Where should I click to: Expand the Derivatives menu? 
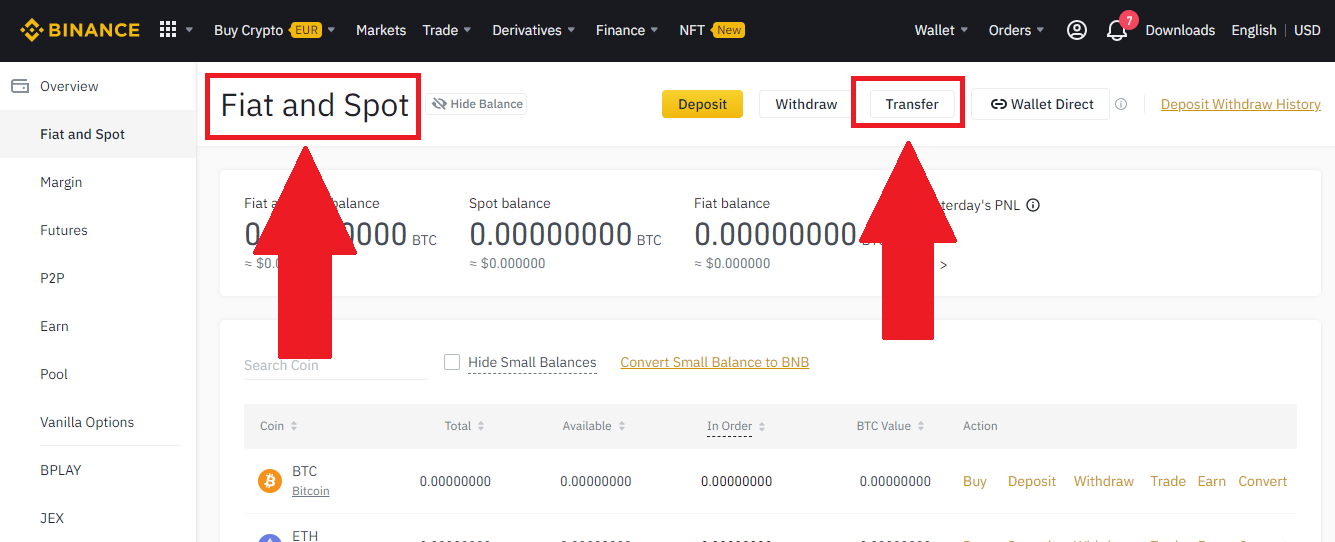[x=534, y=30]
